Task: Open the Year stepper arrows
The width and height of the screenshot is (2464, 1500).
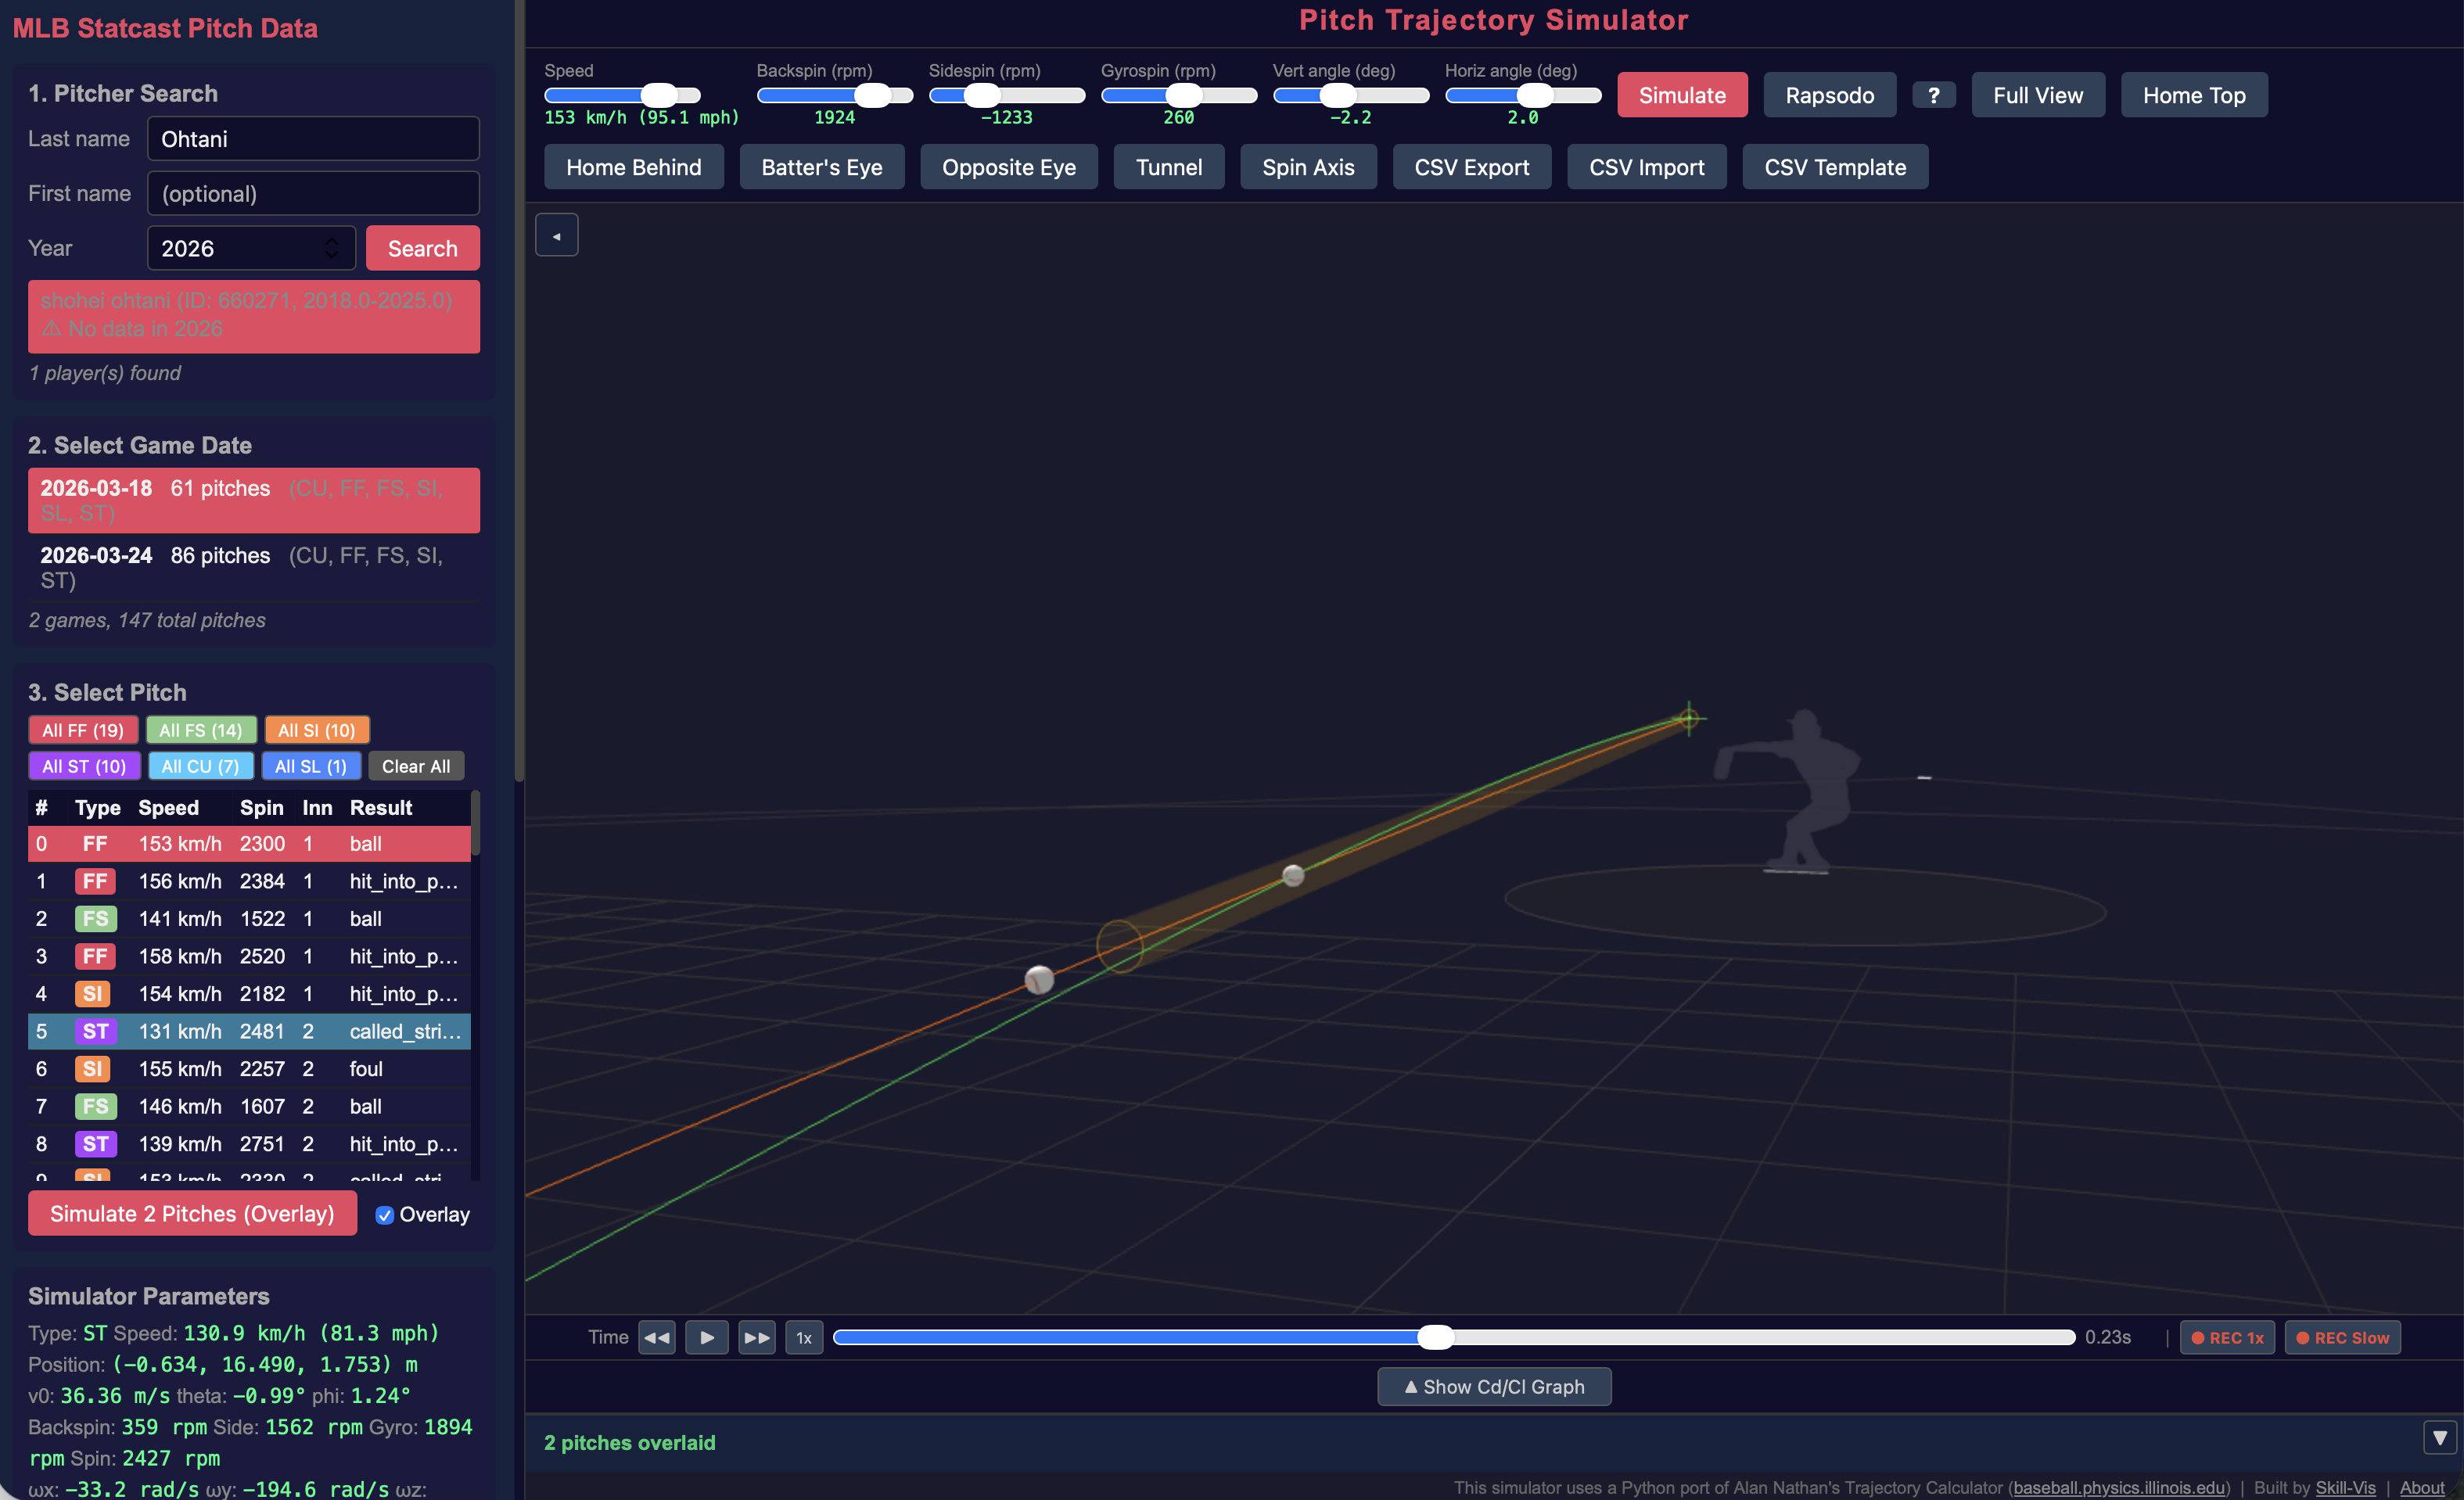Action: pos(331,248)
